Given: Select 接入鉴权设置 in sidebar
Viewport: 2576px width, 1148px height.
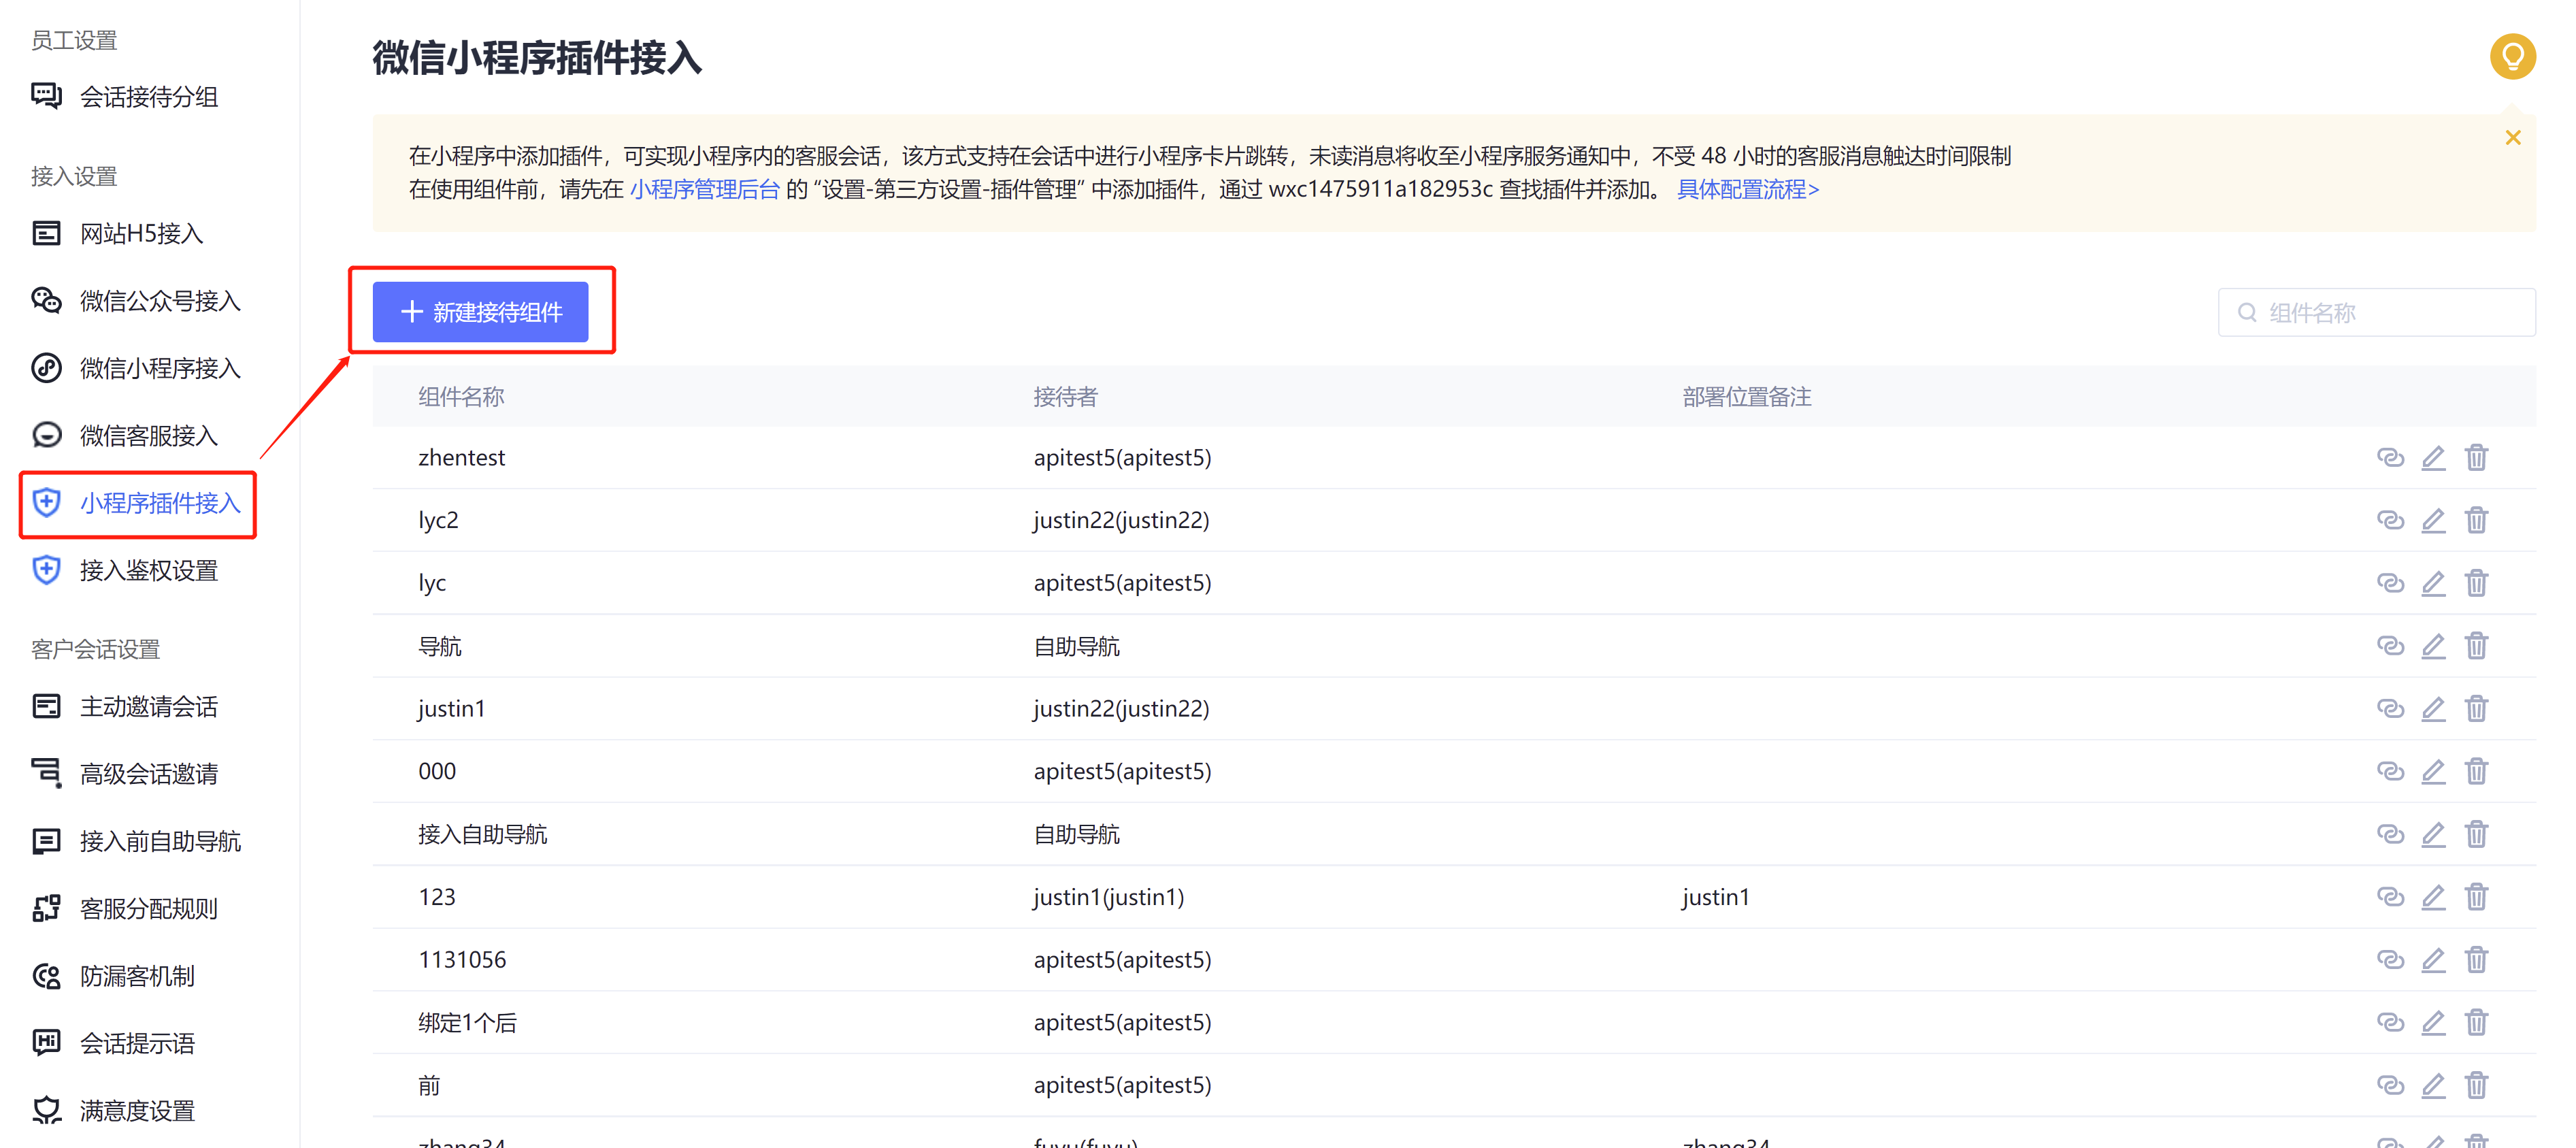Looking at the screenshot, I should pos(148,570).
